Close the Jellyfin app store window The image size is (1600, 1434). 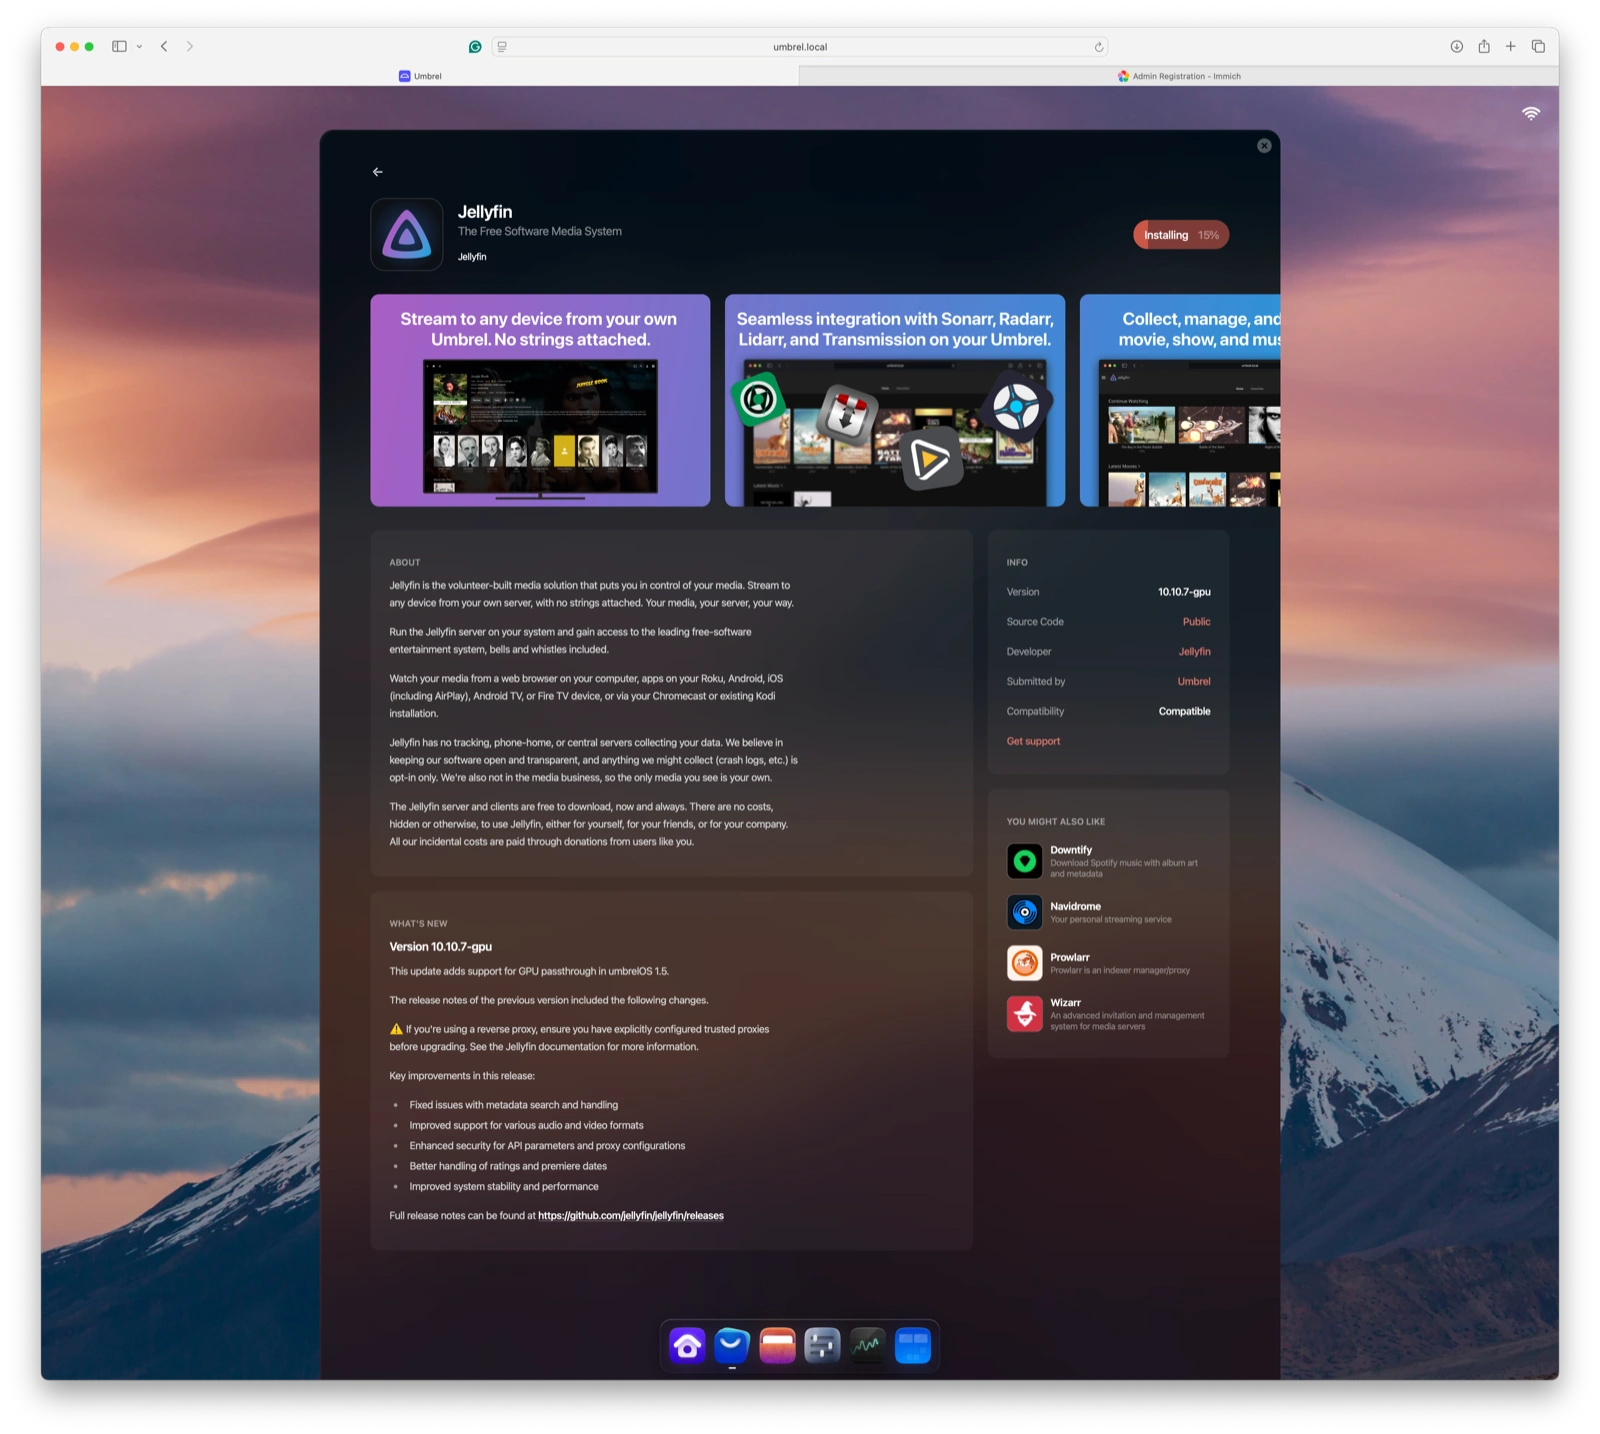(1264, 146)
